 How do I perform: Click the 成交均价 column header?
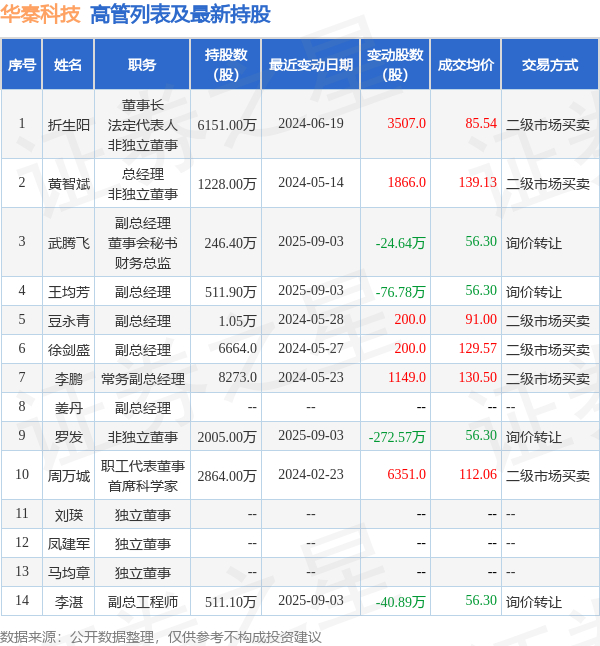(x=466, y=65)
